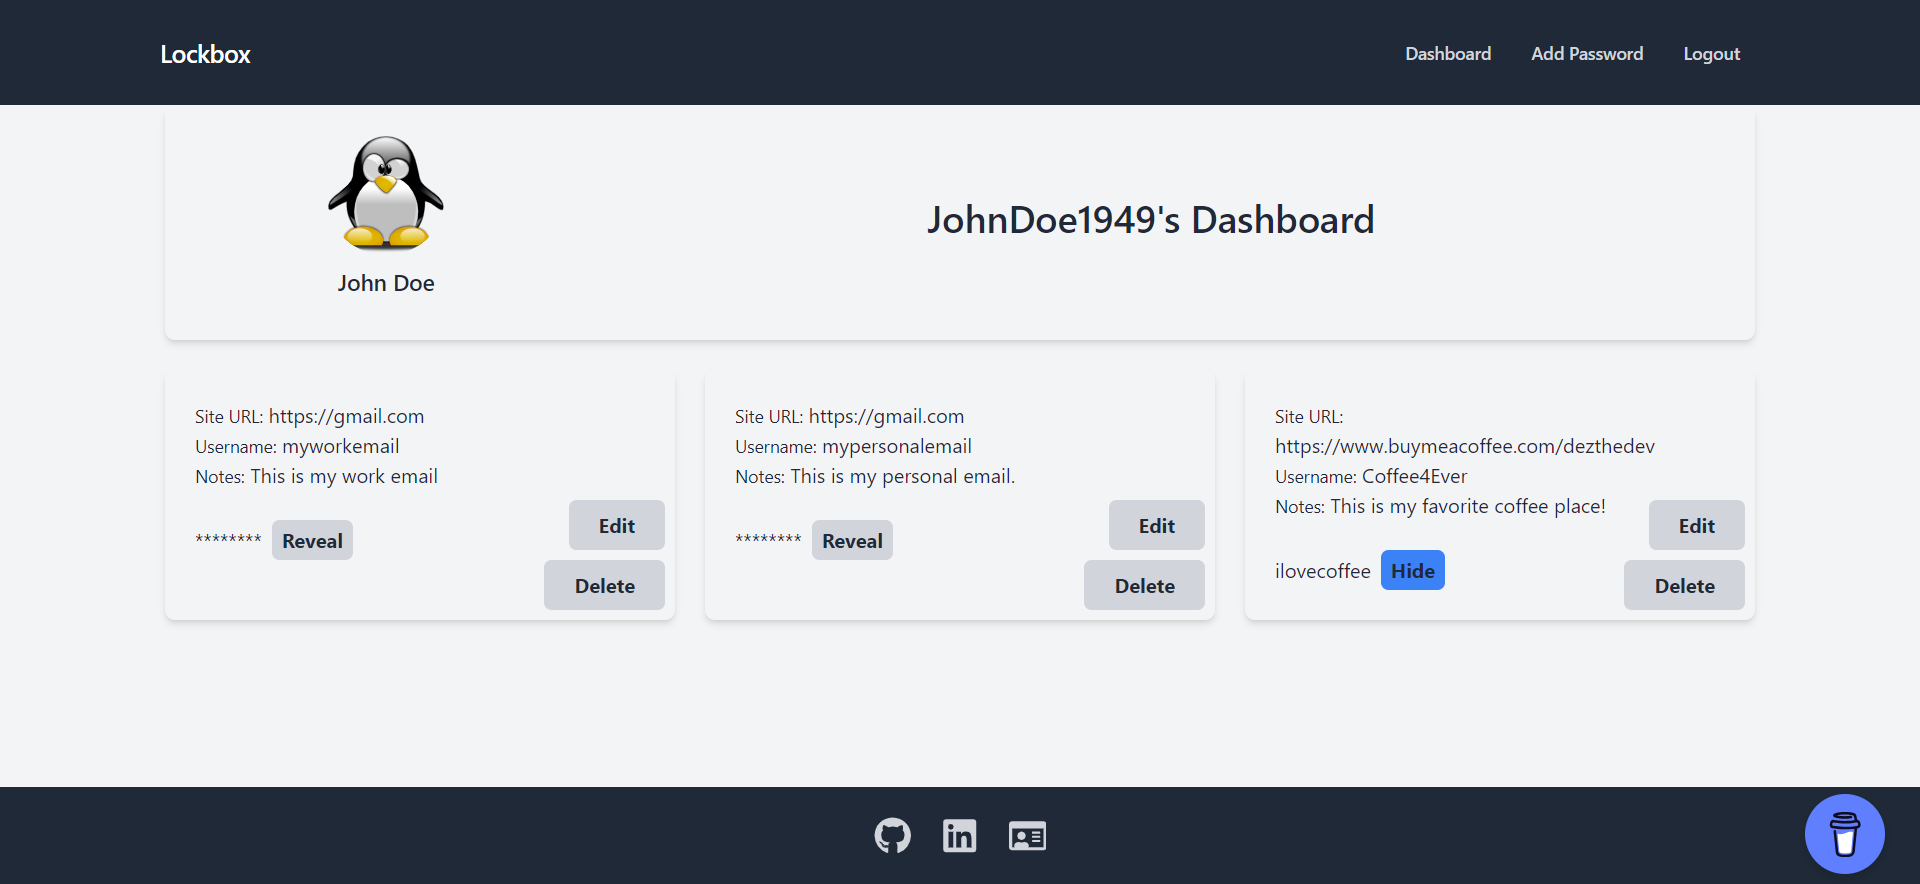The width and height of the screenshot is (1920, 884).
Task: Delete the Coffee4Ever entry
Action: (x=1684, y=585)
